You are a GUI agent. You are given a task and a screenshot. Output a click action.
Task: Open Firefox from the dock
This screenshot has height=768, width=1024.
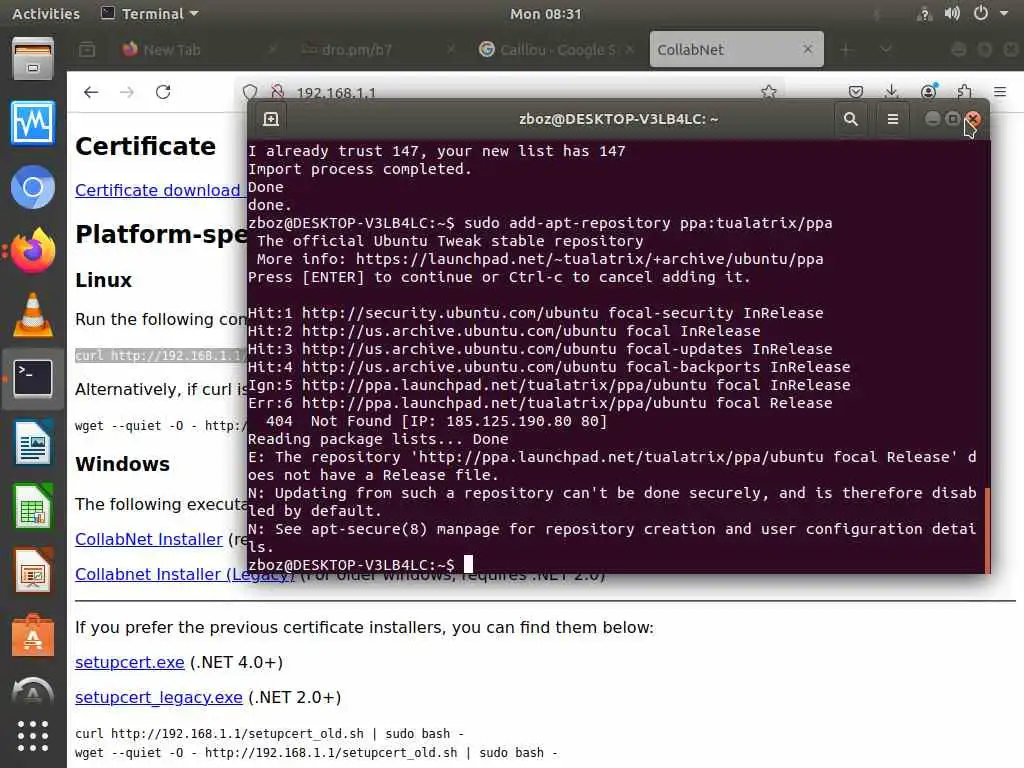33,251
